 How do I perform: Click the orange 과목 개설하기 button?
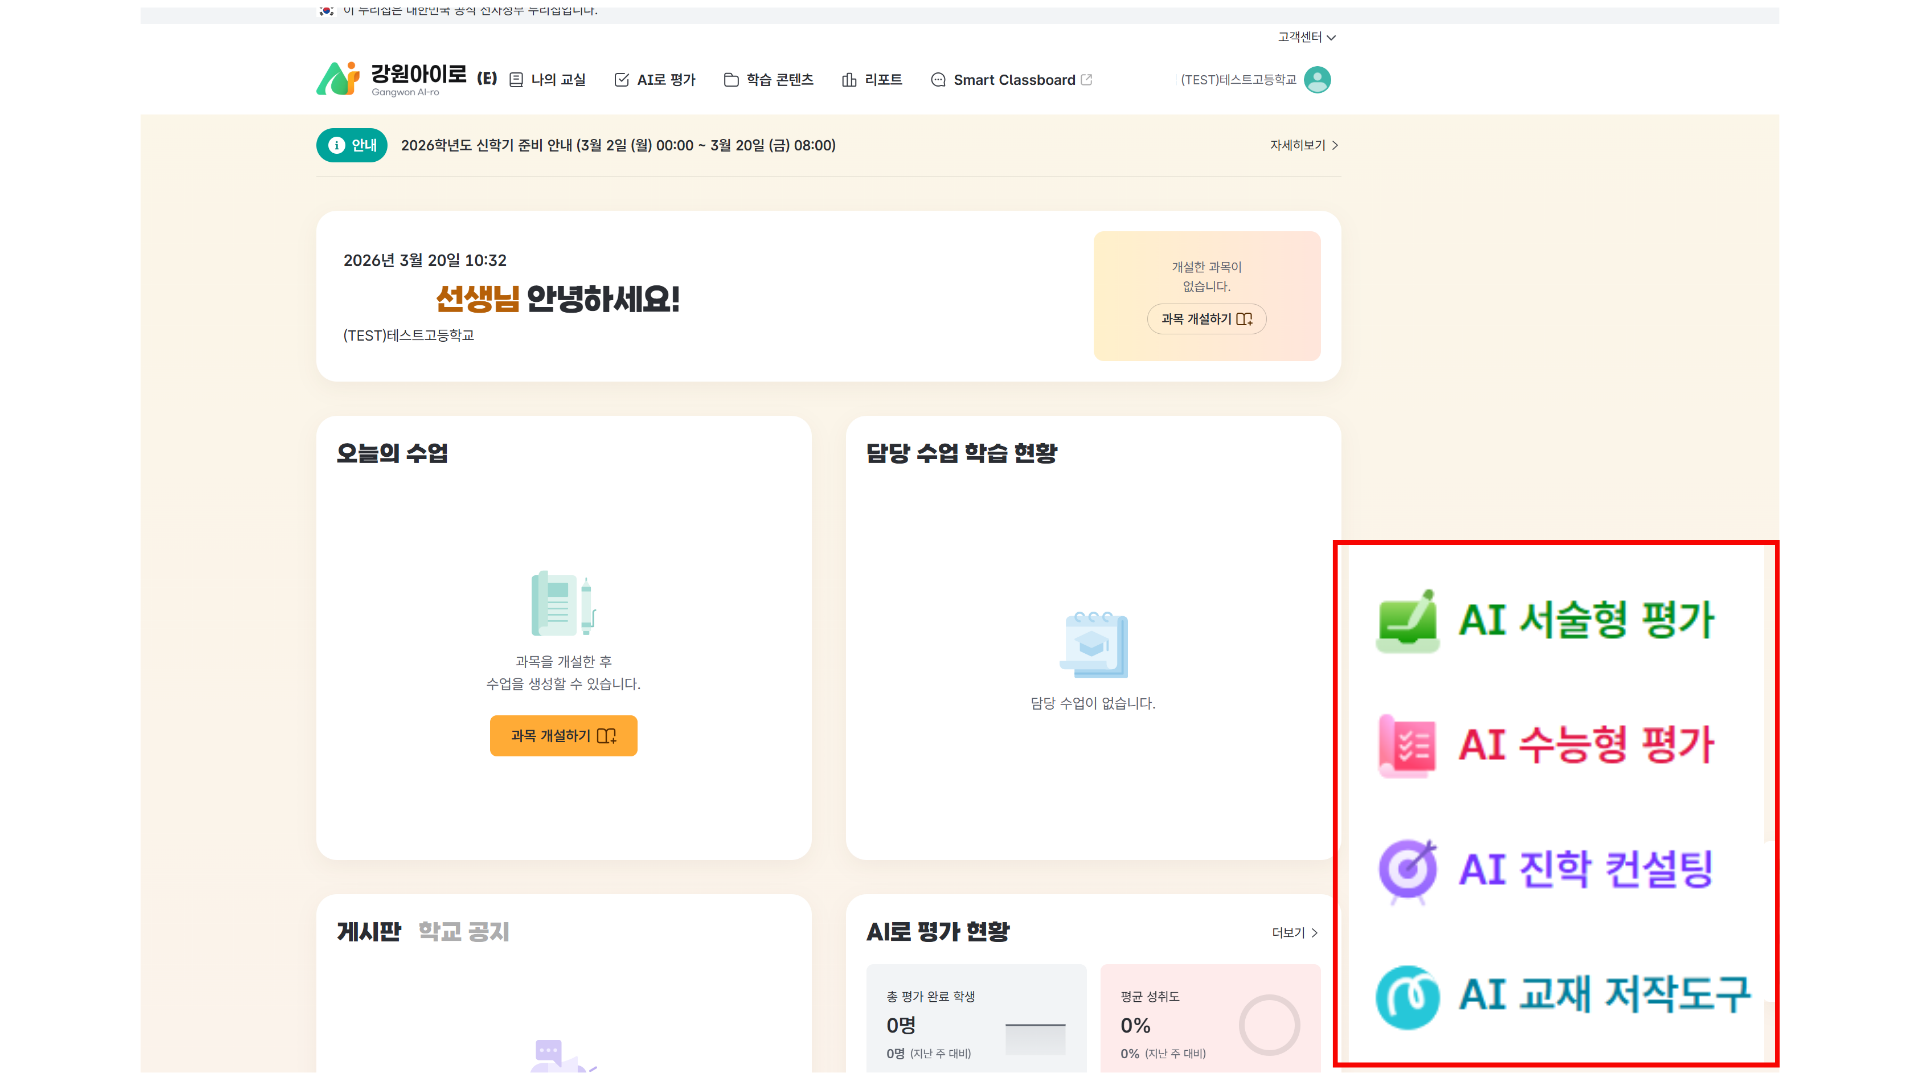tap(563, 736)
